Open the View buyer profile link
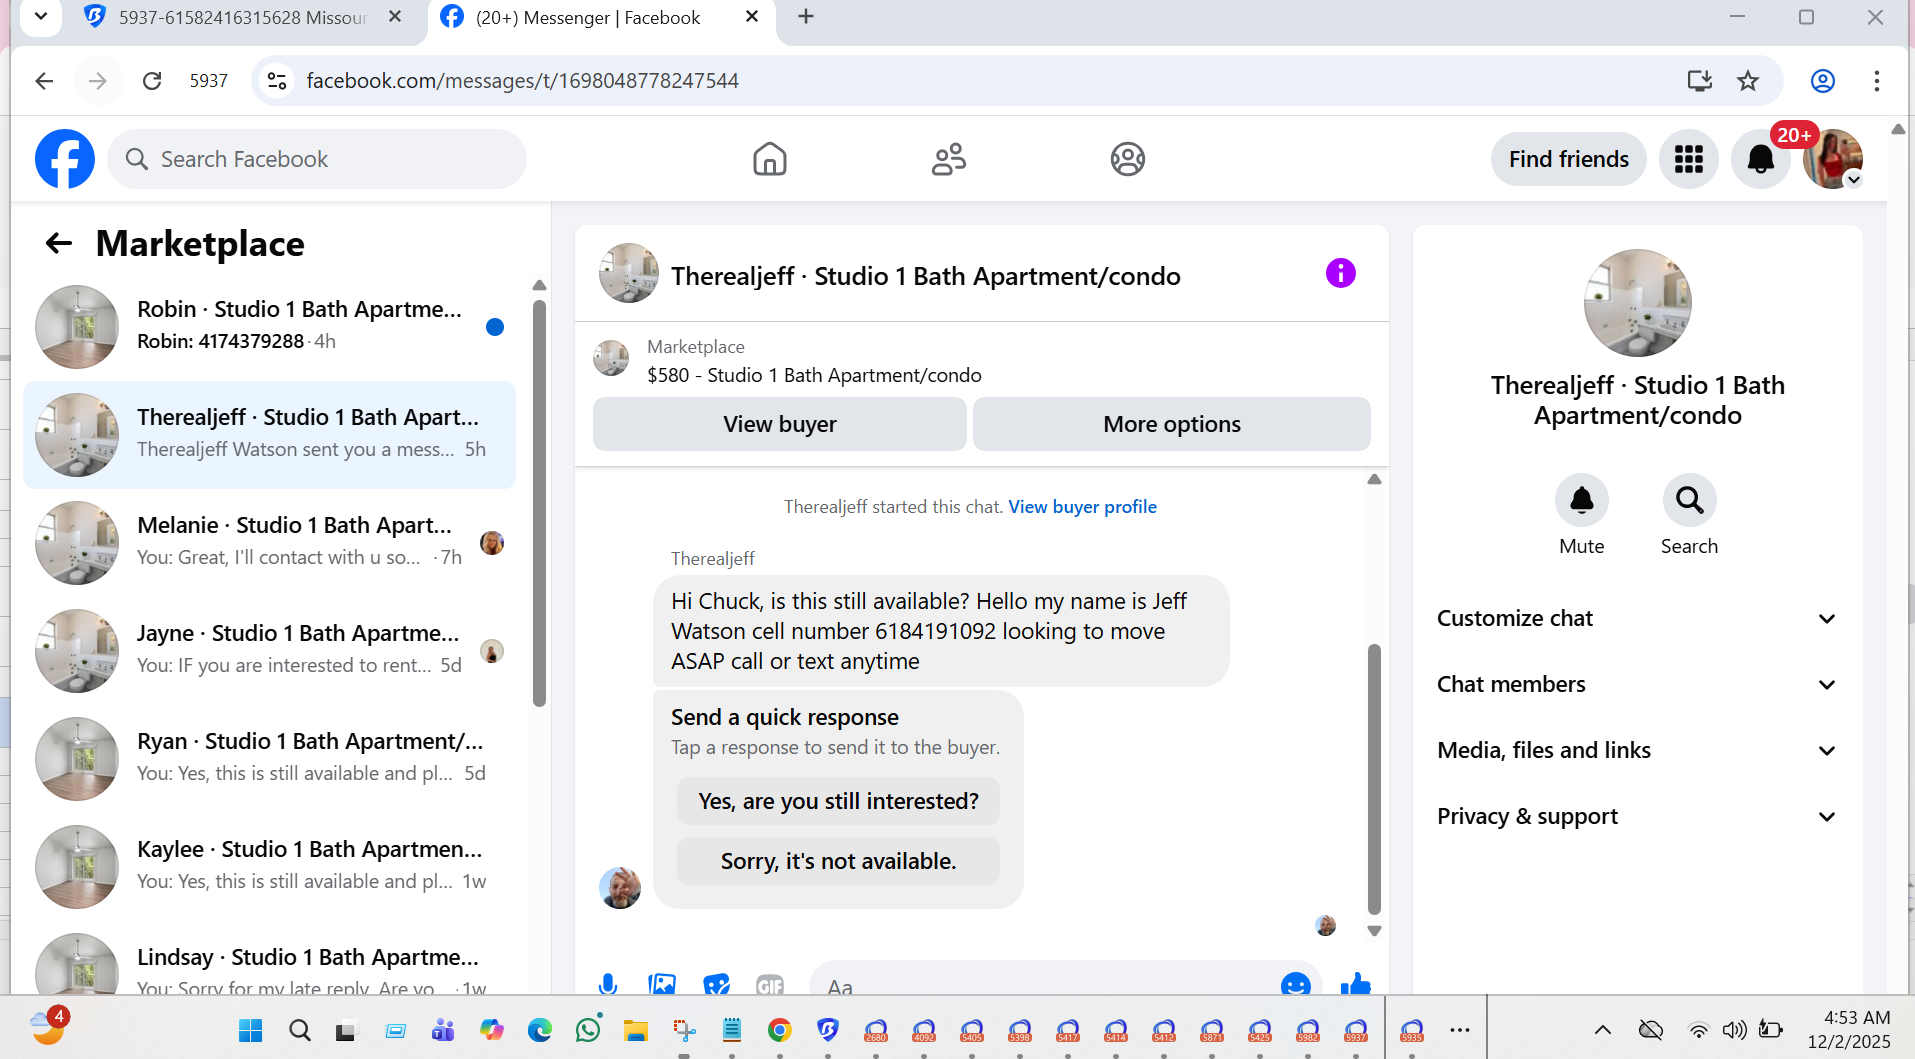The height and width of the screenshot is (1059, 1915). point(1082,507)
